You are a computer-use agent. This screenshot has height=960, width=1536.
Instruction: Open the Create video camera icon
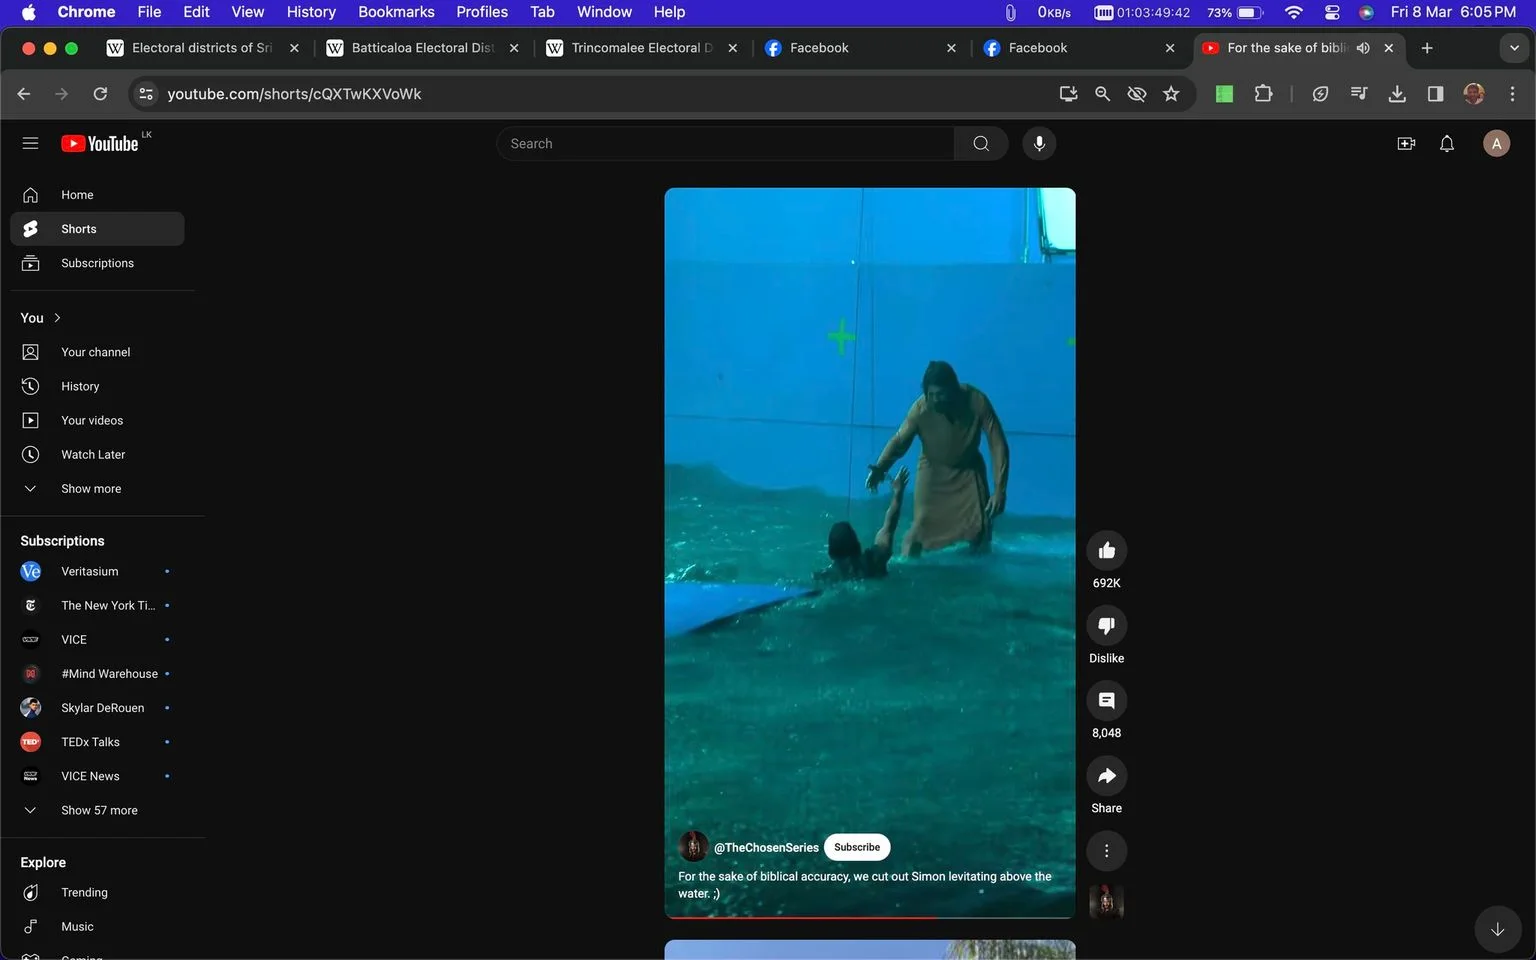point(1406,144)
